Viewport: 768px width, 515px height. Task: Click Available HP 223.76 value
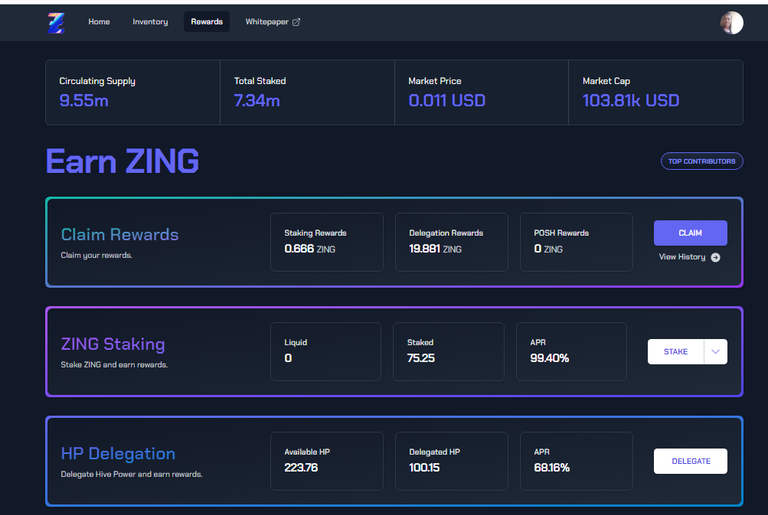[301, 468]
